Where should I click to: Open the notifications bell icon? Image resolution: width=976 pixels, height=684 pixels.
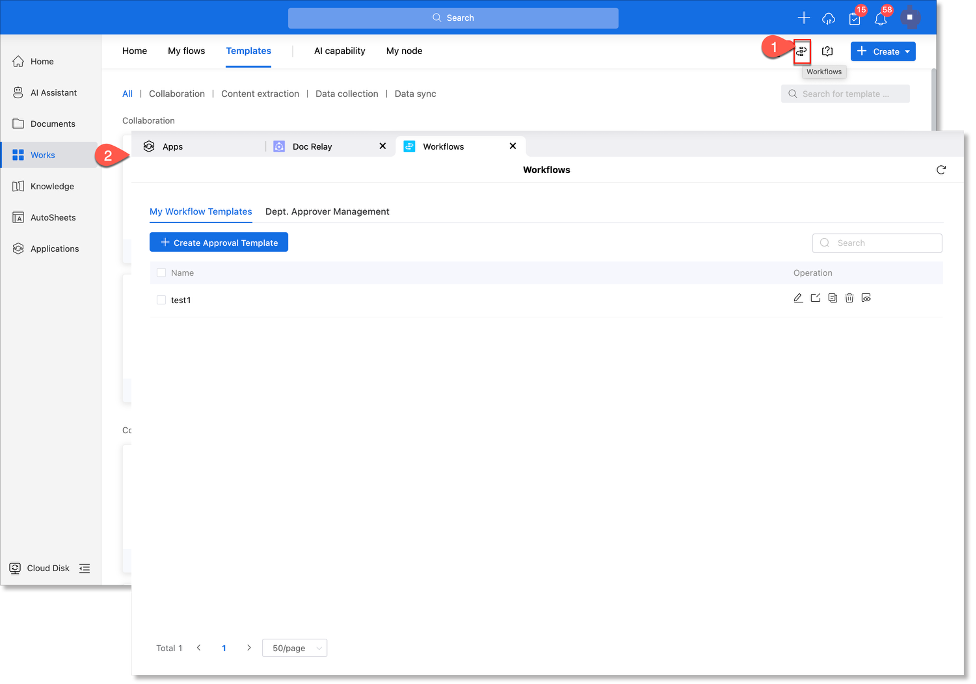[881, 18]
